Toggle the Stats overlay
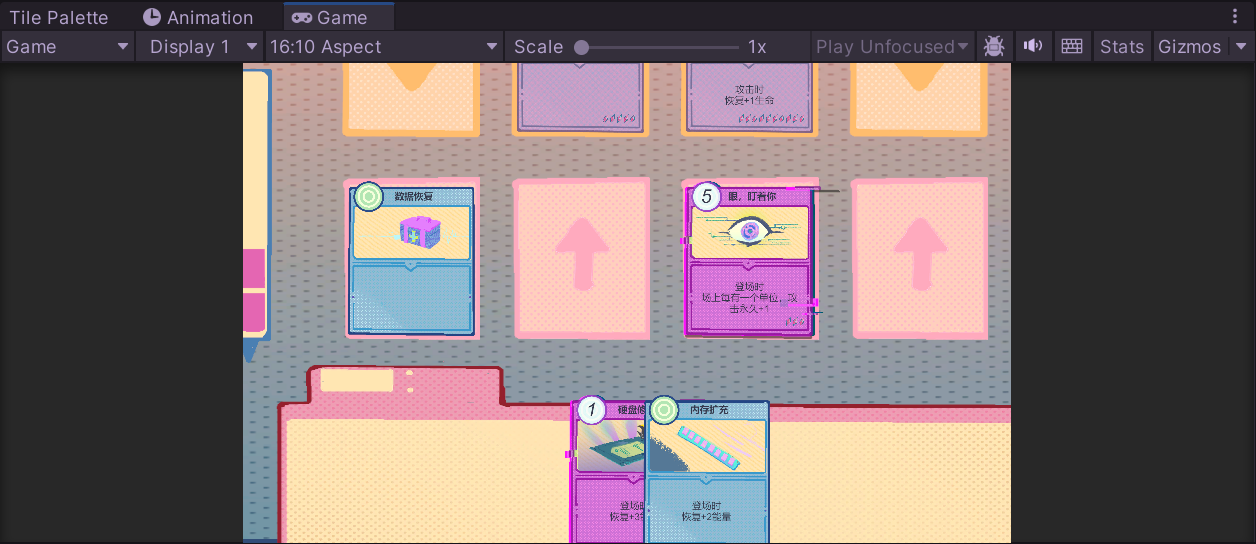The image size is (1256, 544). tap(1121, 47)
